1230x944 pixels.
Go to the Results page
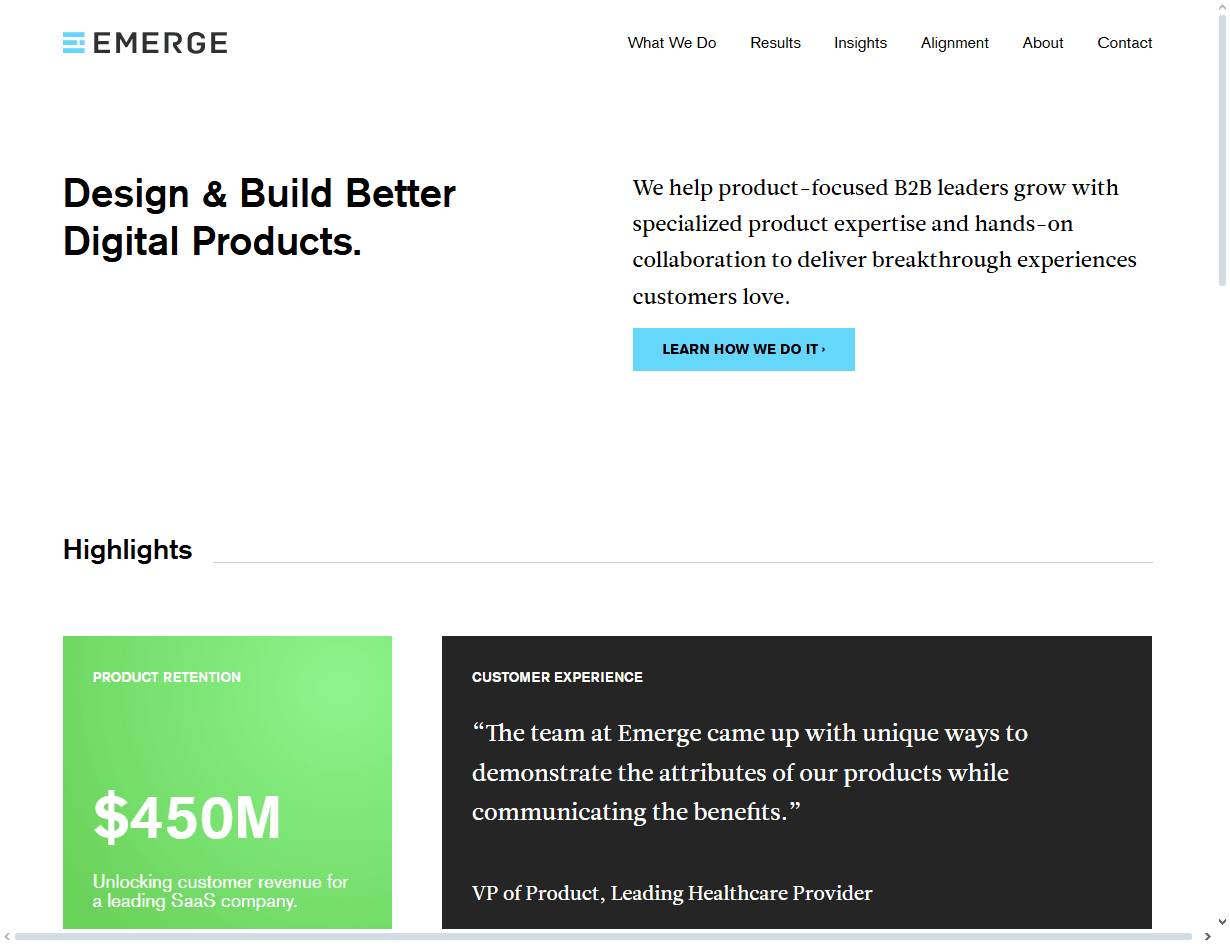[775, 43]
